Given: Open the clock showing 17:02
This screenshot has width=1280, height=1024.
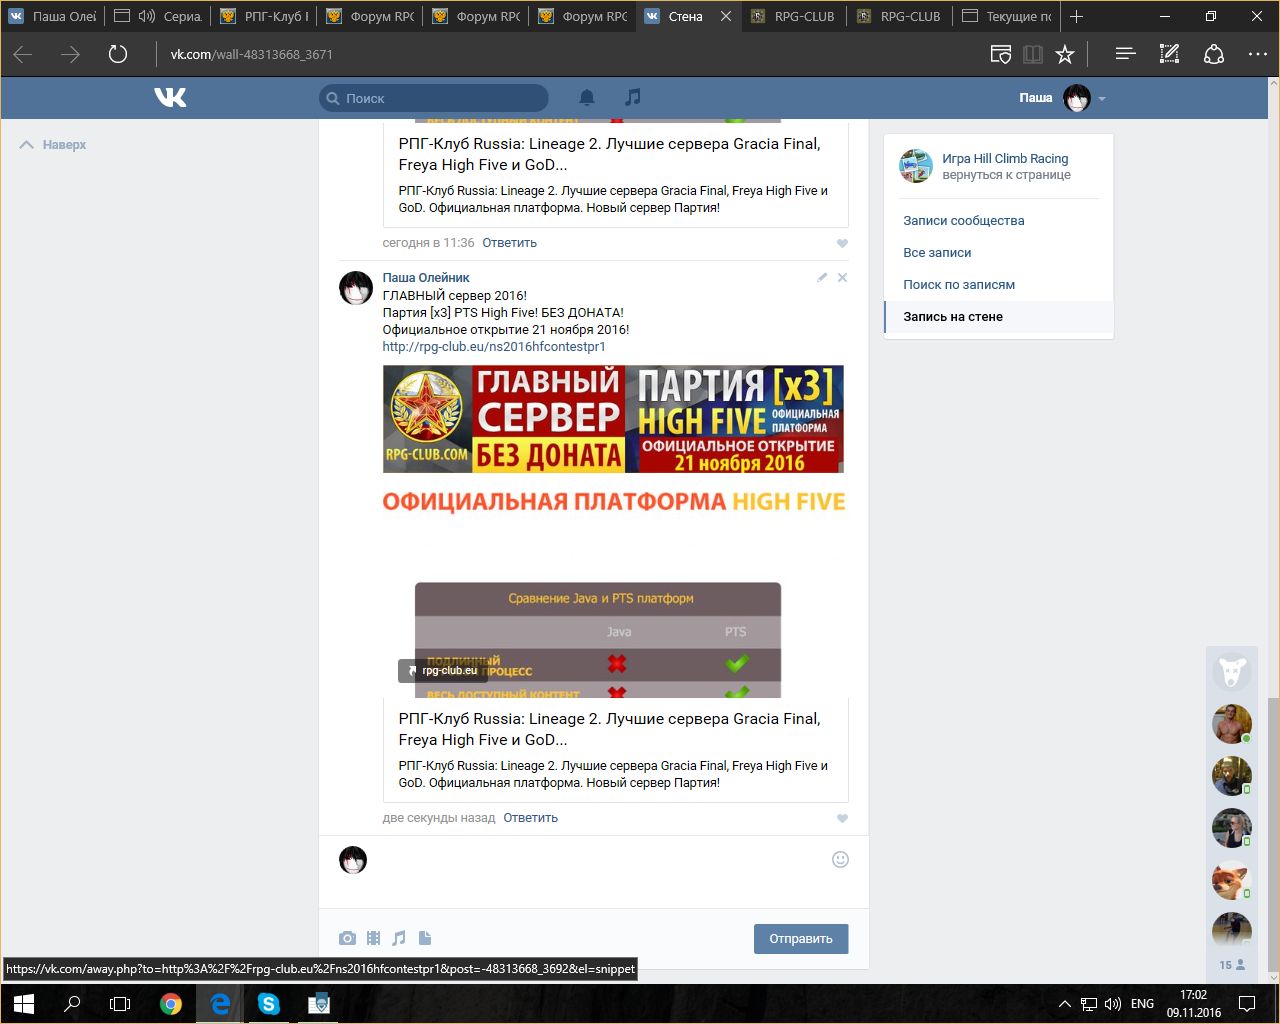Looking at the screenshot, I should [1194, 1004].
